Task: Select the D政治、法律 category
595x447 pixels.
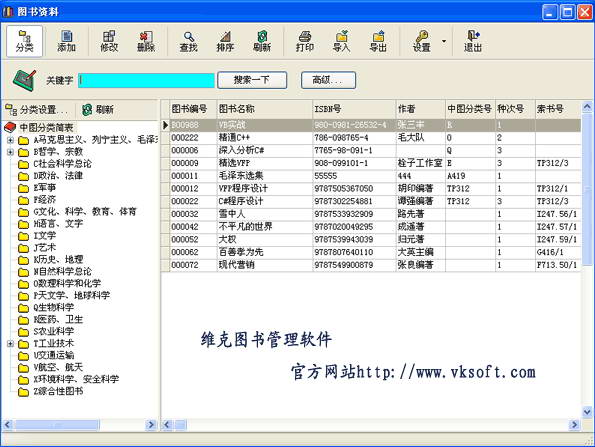Action: 58,176
